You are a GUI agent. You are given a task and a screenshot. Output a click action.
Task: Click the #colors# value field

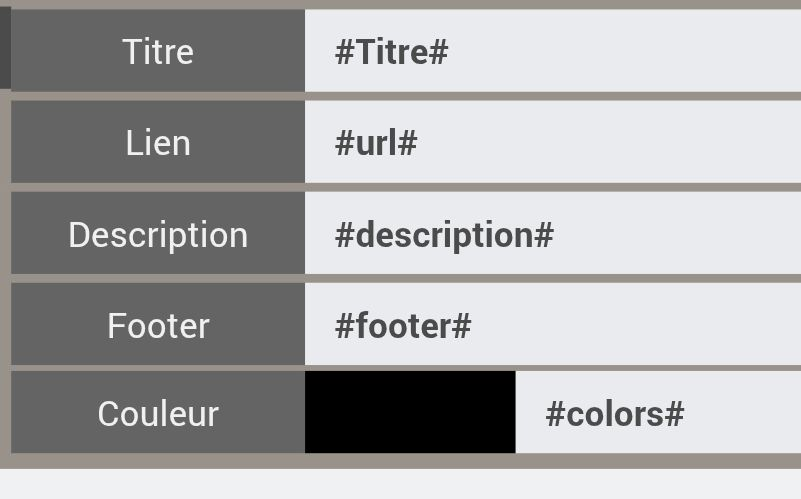(x=700, y=413)
